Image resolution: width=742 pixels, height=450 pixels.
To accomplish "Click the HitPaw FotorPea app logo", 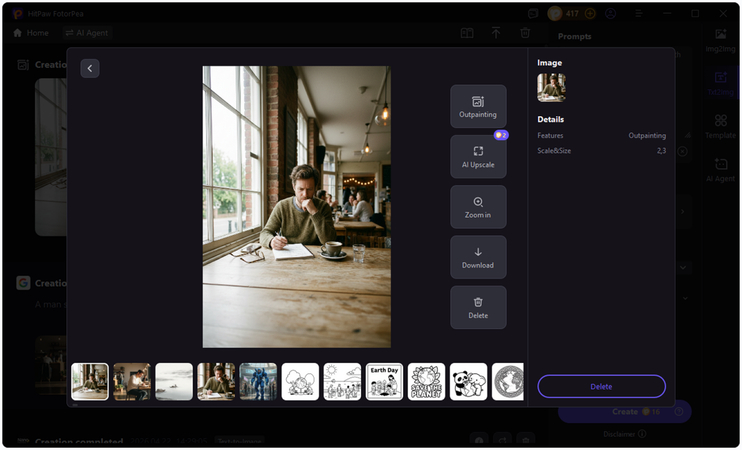I will tap(18, 14).
